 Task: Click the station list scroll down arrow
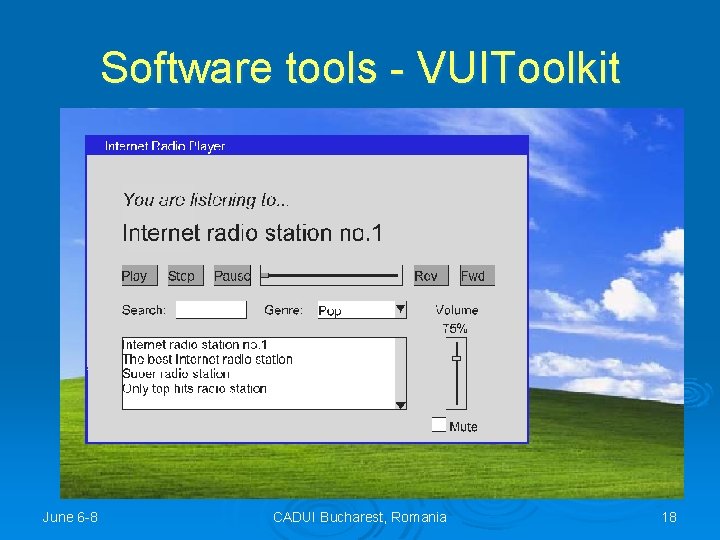401,405
